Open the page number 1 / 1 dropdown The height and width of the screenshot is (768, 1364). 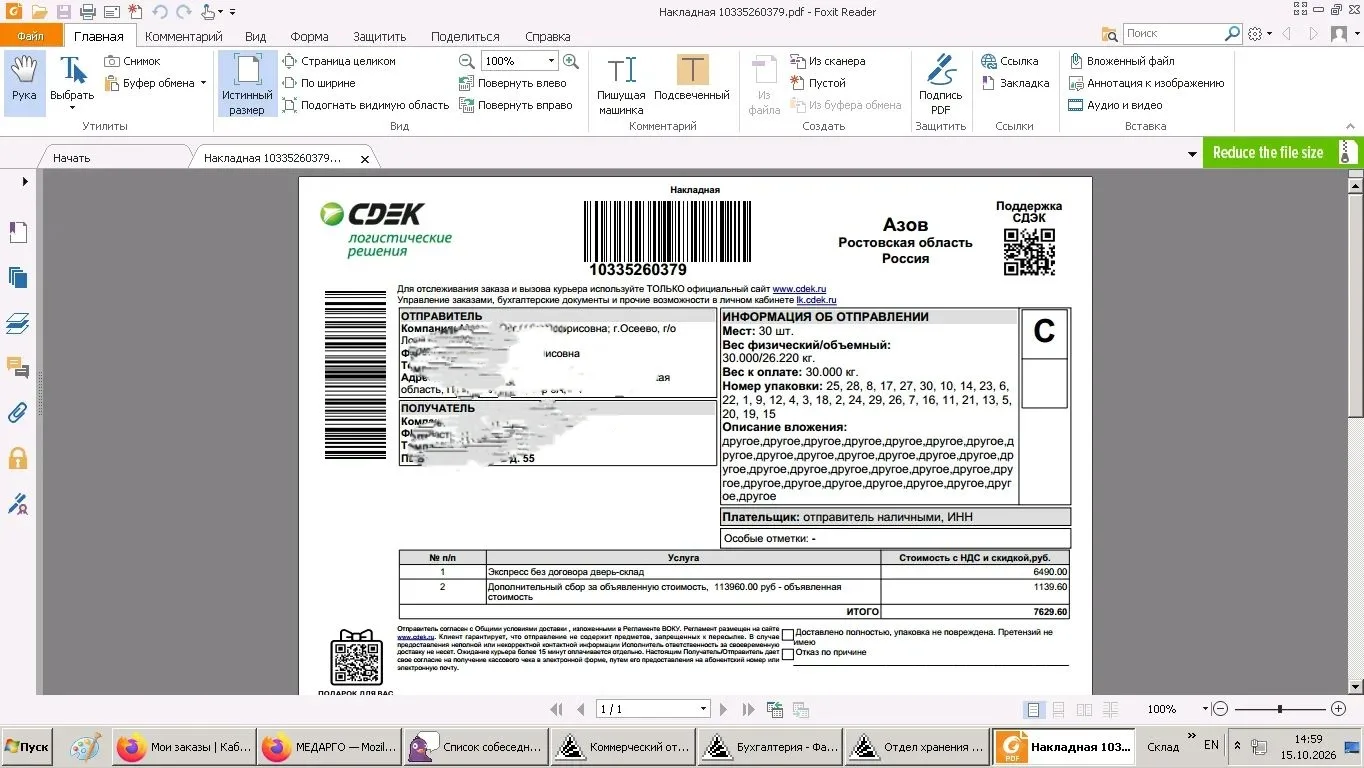[703, 709]
